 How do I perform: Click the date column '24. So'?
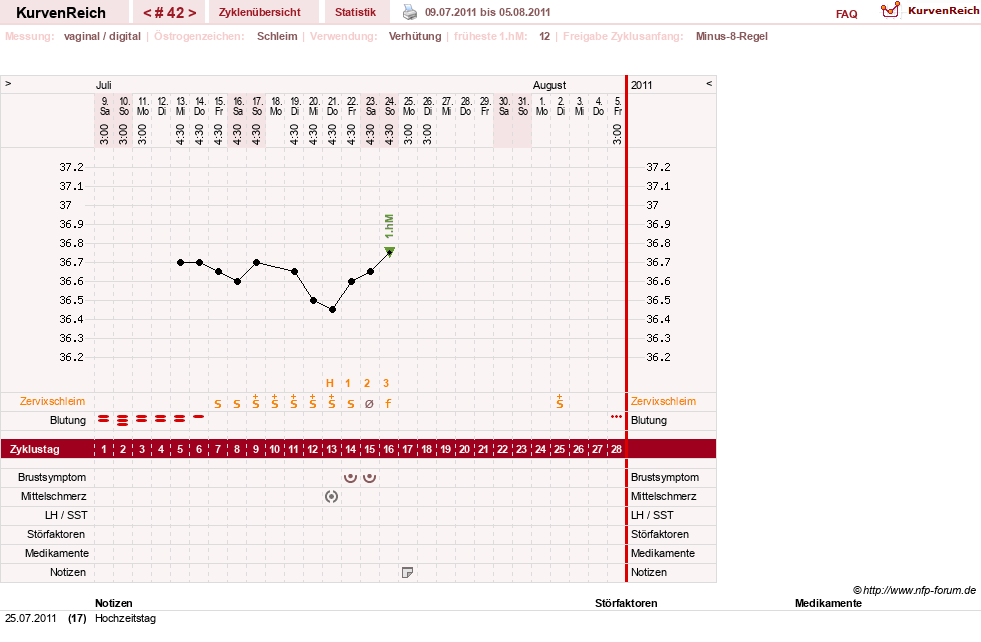pyautogui.click(x=390, y=106)
